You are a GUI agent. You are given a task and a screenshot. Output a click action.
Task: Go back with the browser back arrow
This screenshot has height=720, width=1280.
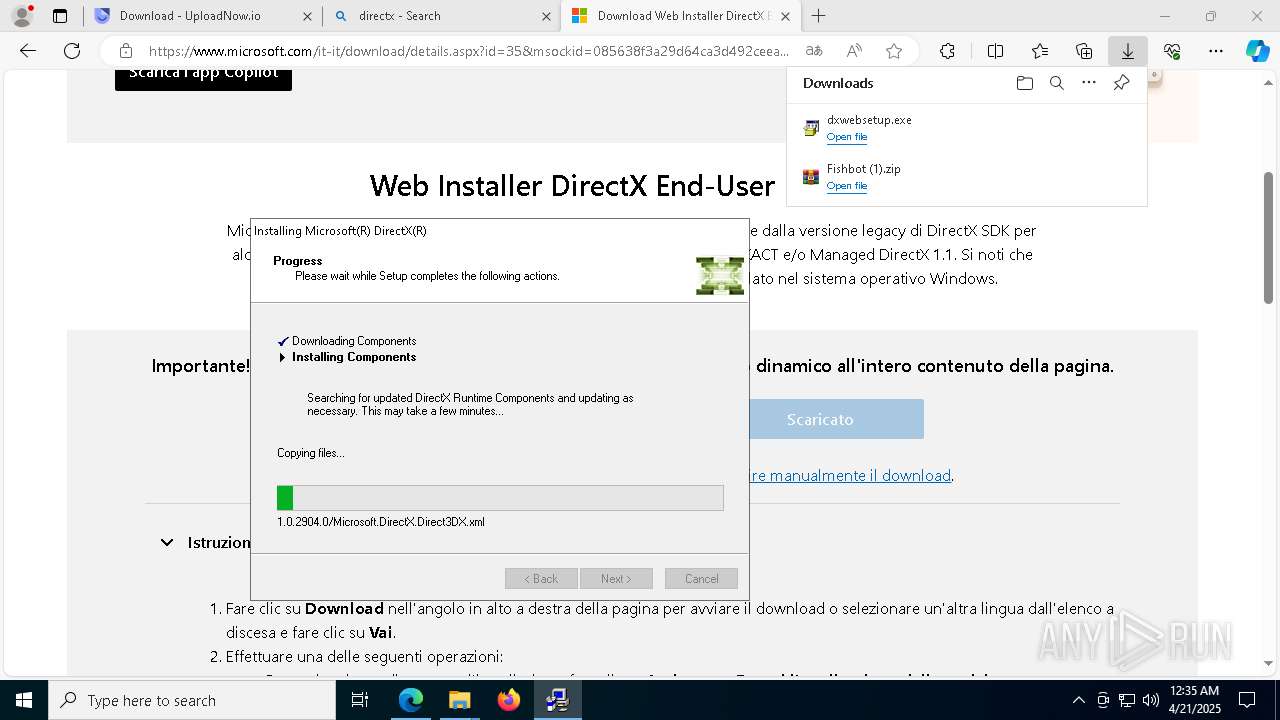[28, 51]
